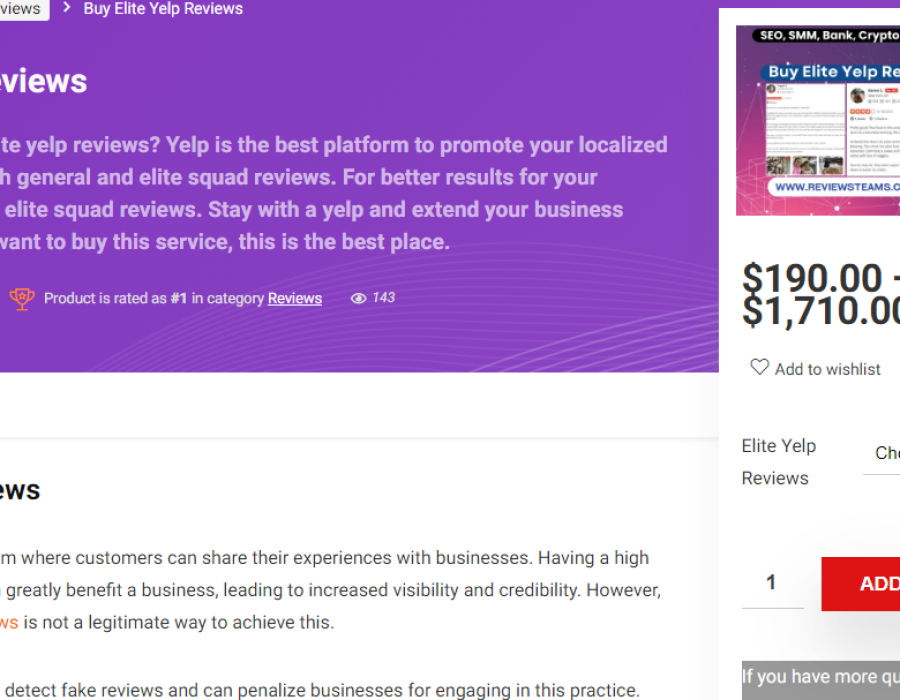Click the gray 'If you have more' box

pyautogui.click(x=820, y=680)
